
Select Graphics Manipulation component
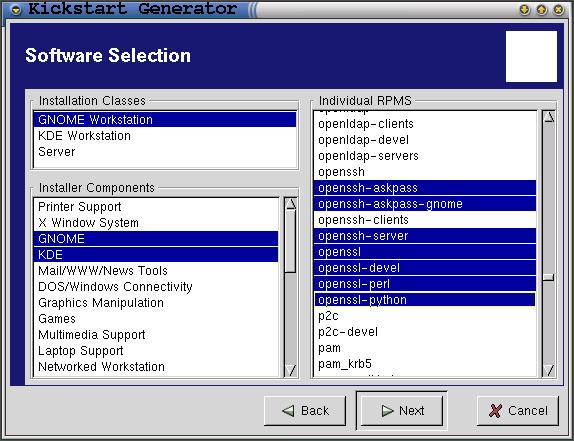(x=156, y=303)
